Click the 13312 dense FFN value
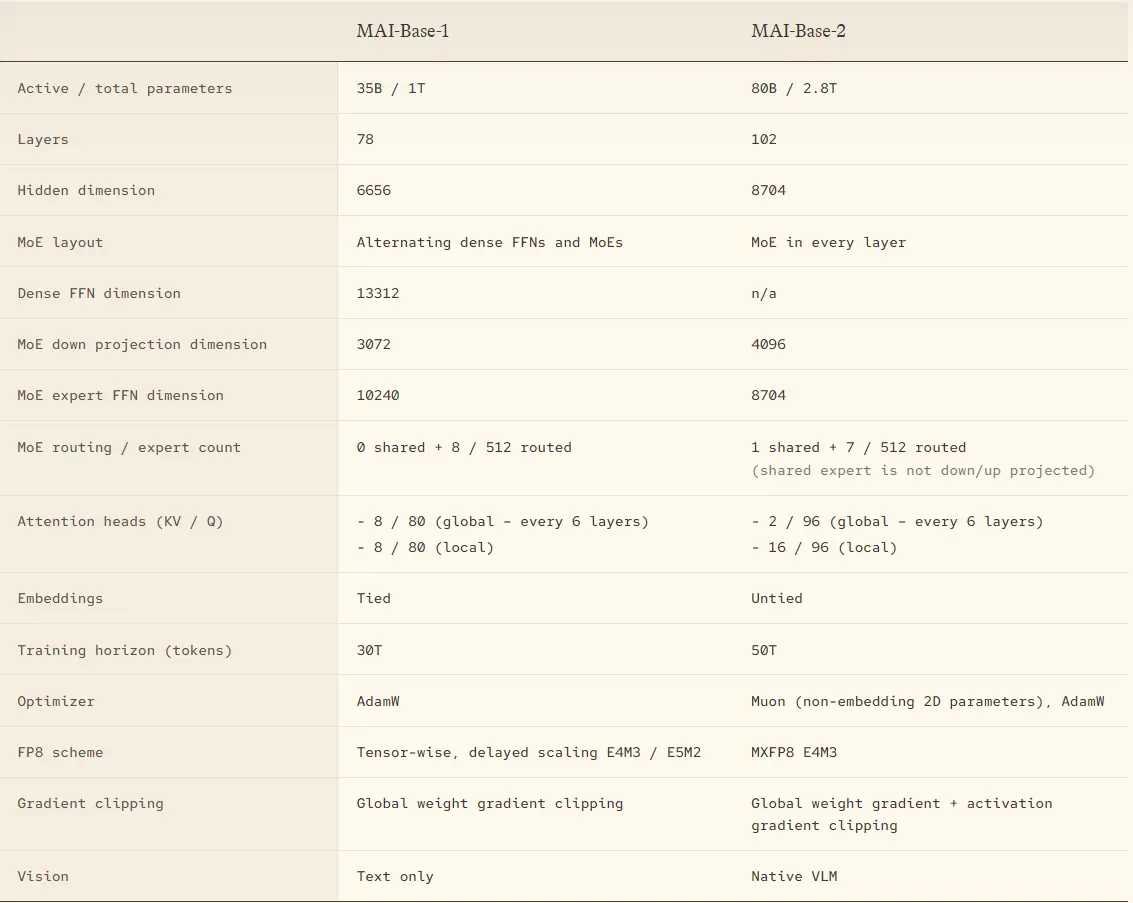 pyautogui.click(x=378, y=293)
